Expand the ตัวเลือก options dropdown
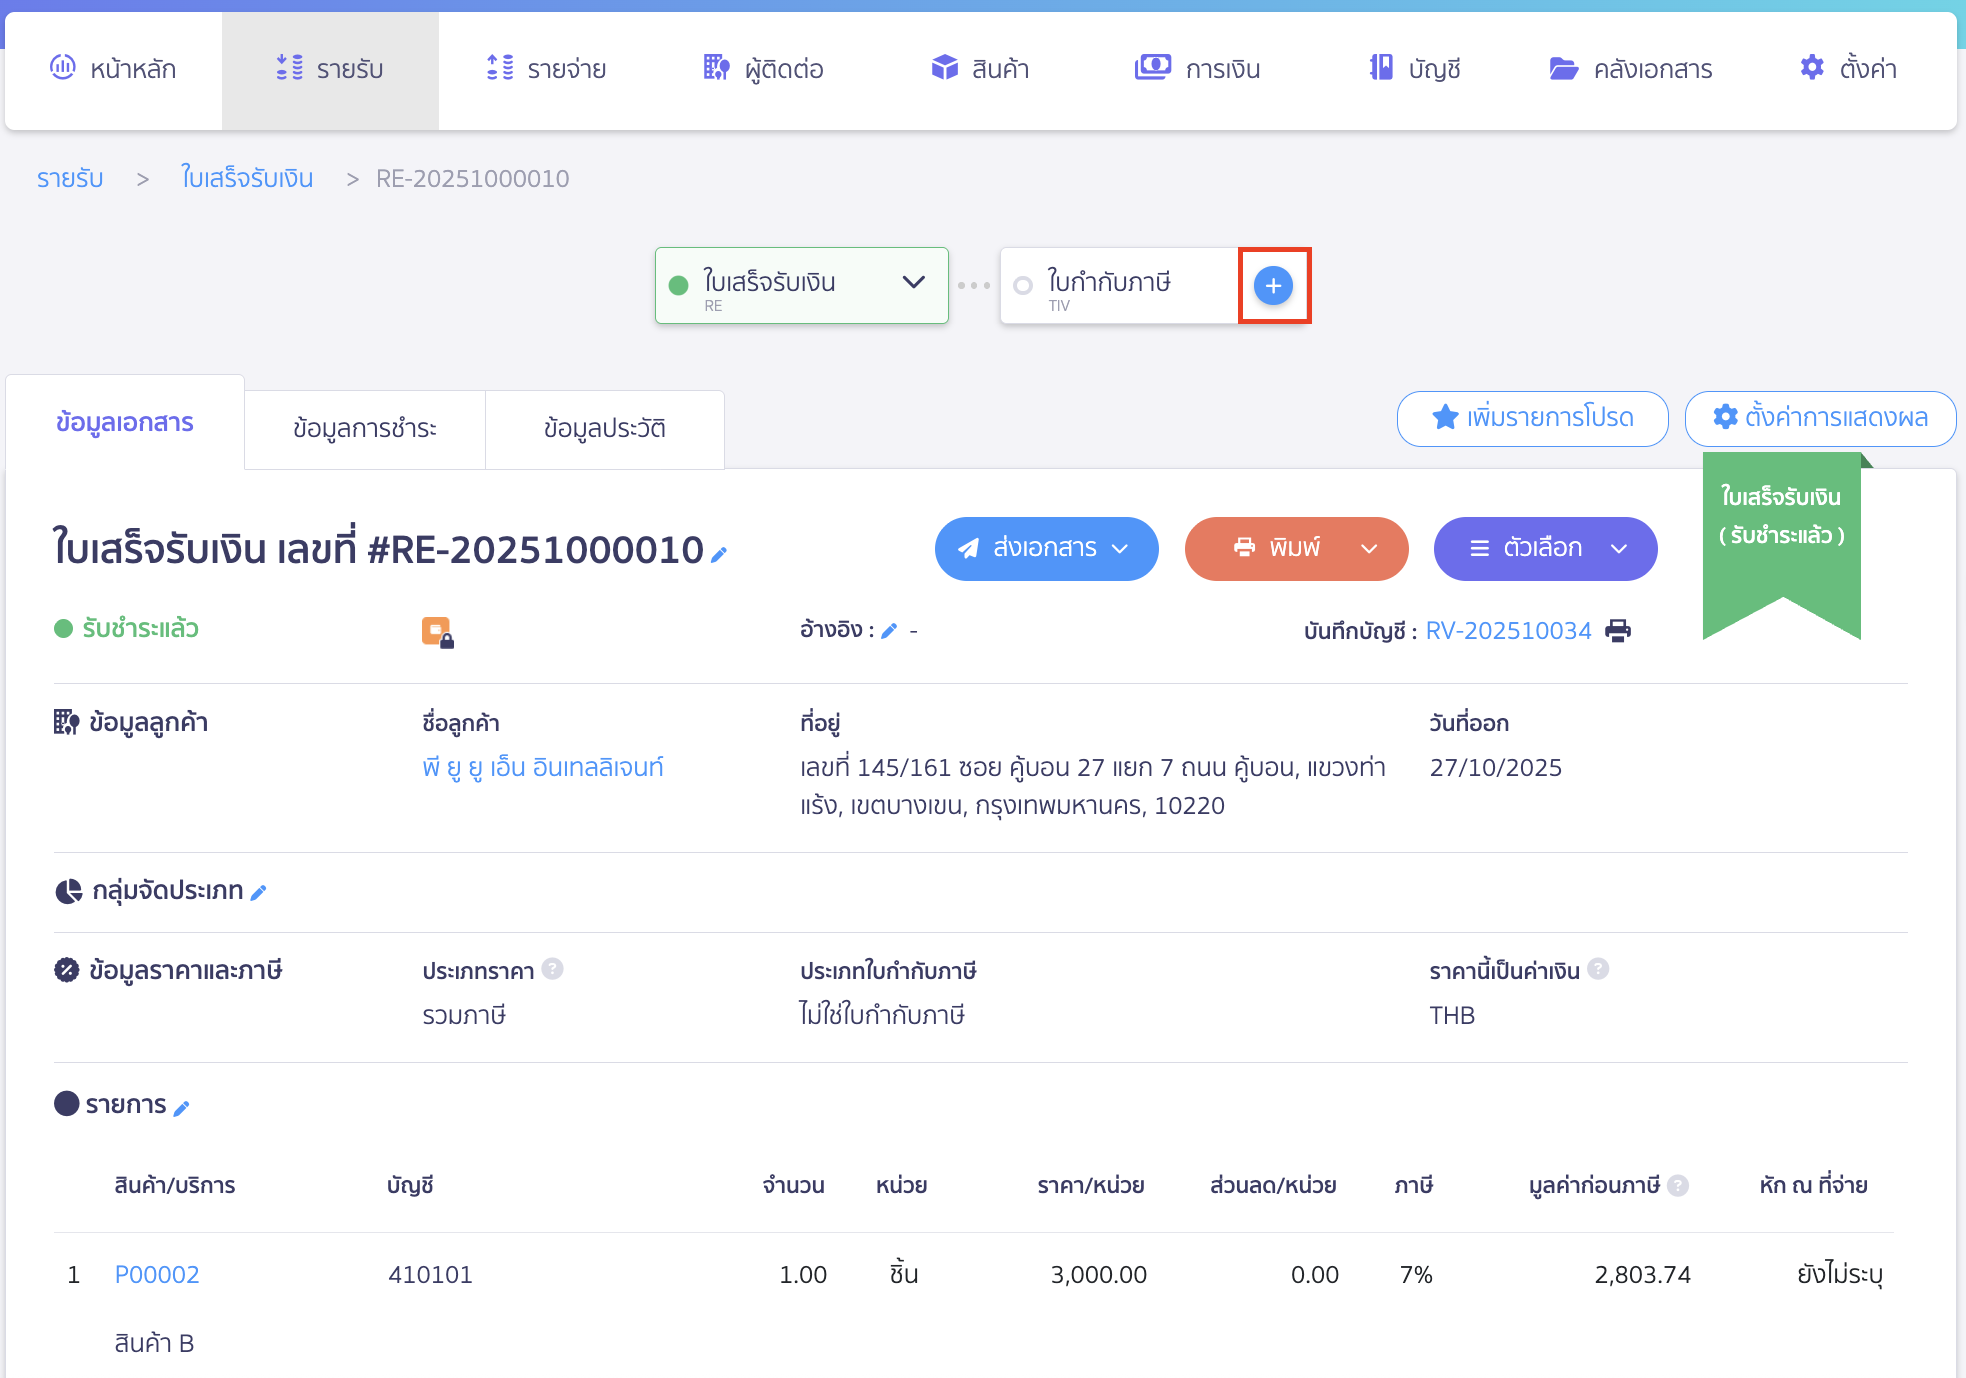The image size is (1966, 1378). [x=1620, y=549]
